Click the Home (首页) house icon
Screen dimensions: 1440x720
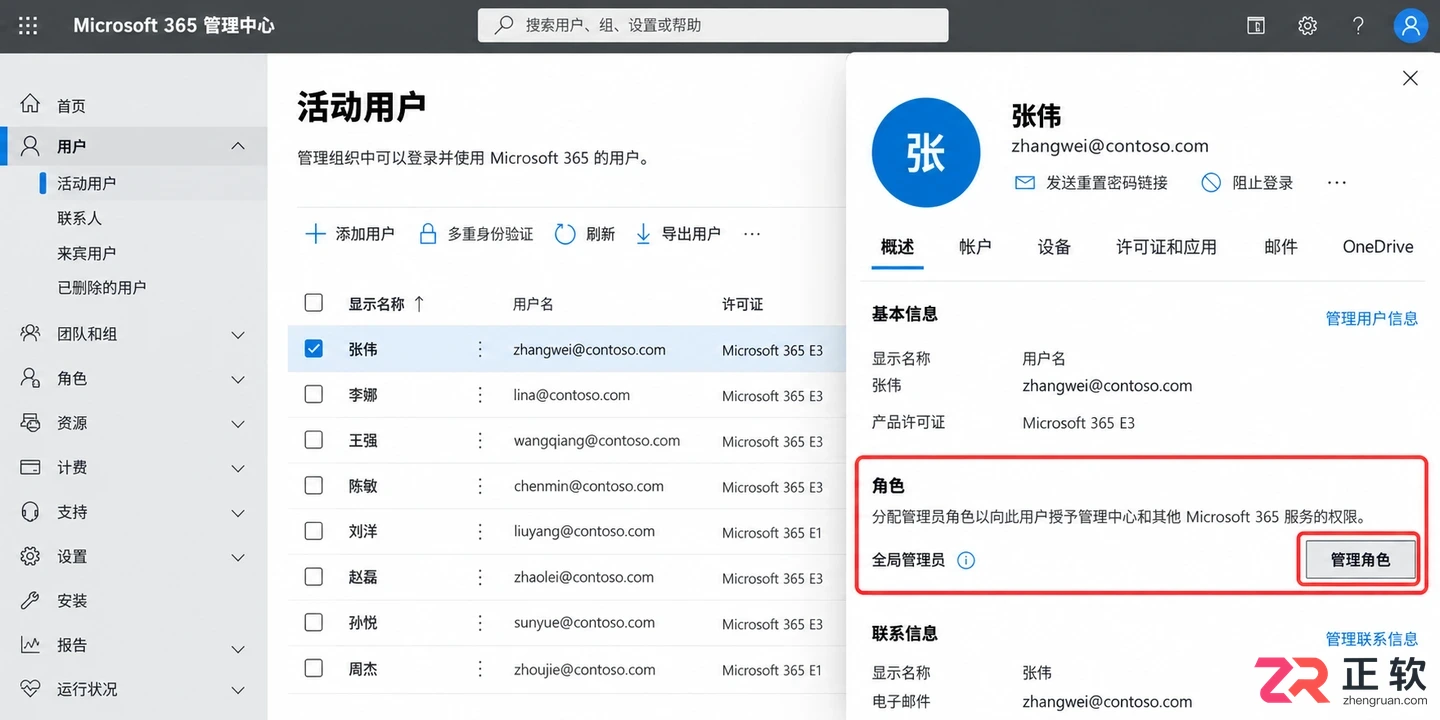click(30, 104)
